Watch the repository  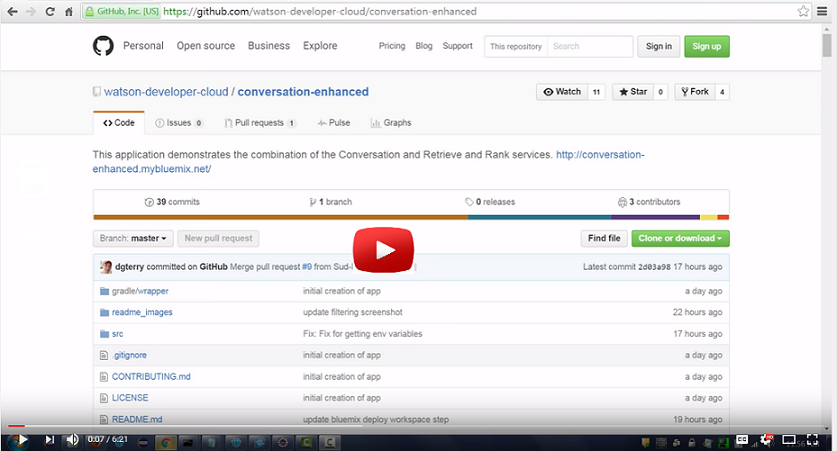tap(562, 92)
